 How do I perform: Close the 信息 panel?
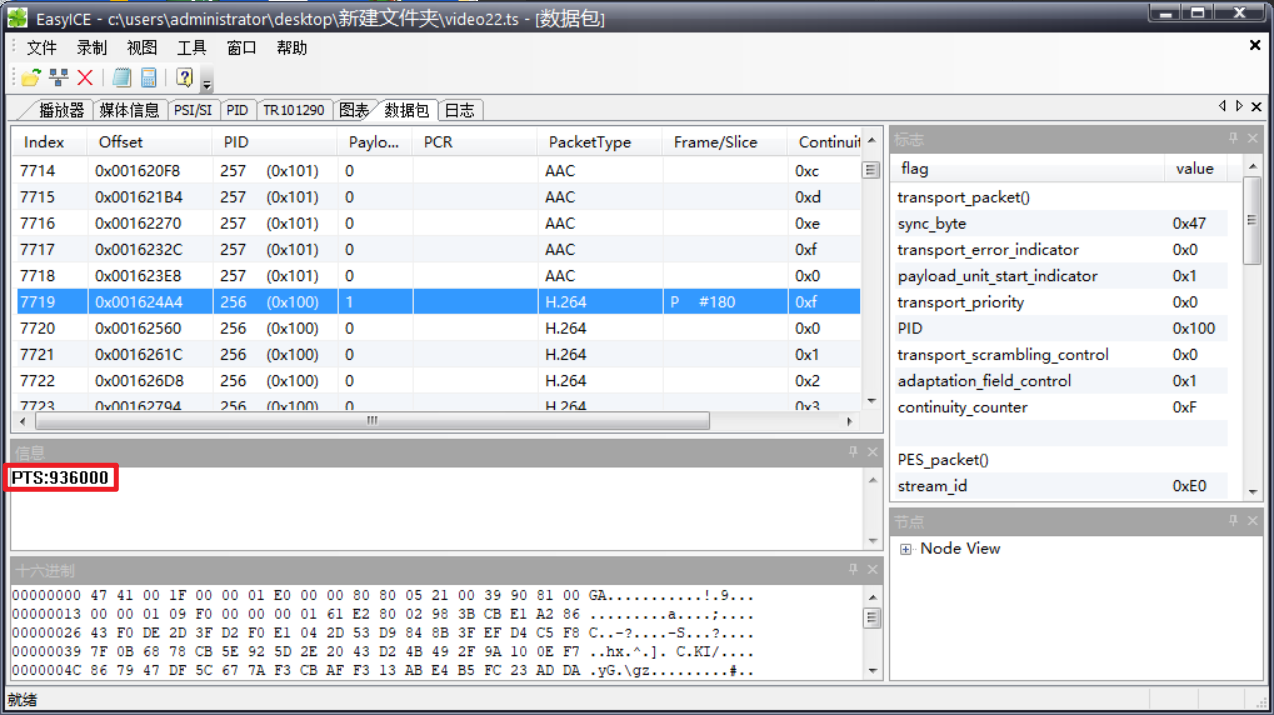[x=872, y=452]
